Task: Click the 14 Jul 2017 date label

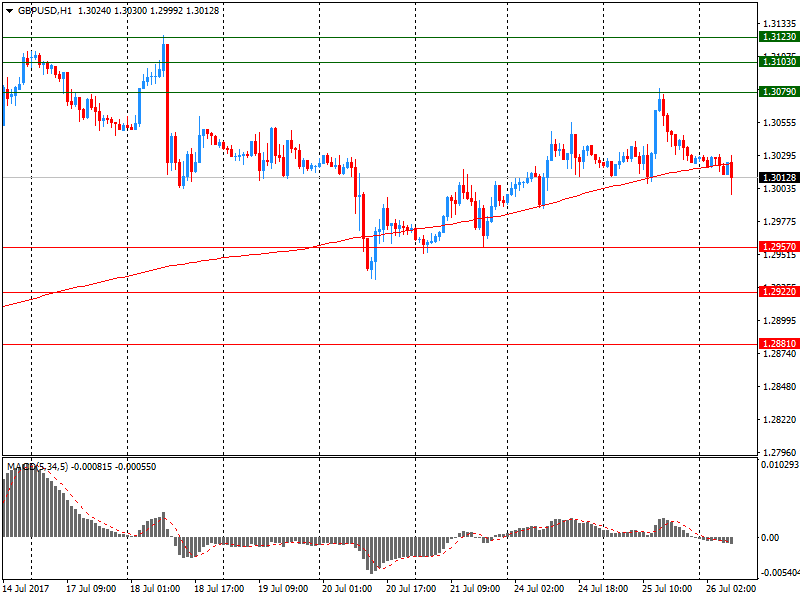Action: [26, 589]
